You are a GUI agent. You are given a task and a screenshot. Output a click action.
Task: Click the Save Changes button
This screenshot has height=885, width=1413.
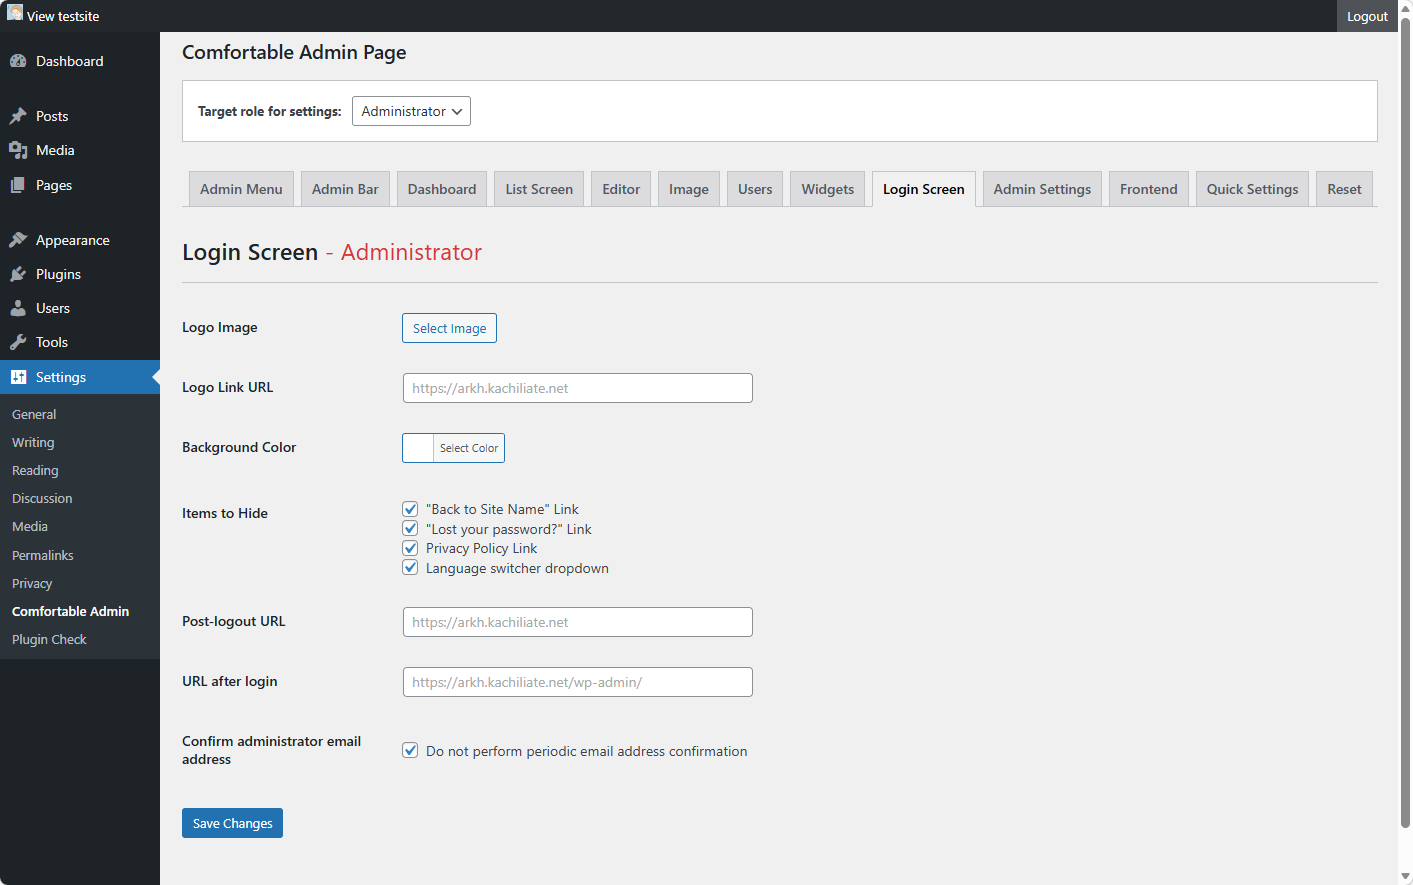[232, 823]
